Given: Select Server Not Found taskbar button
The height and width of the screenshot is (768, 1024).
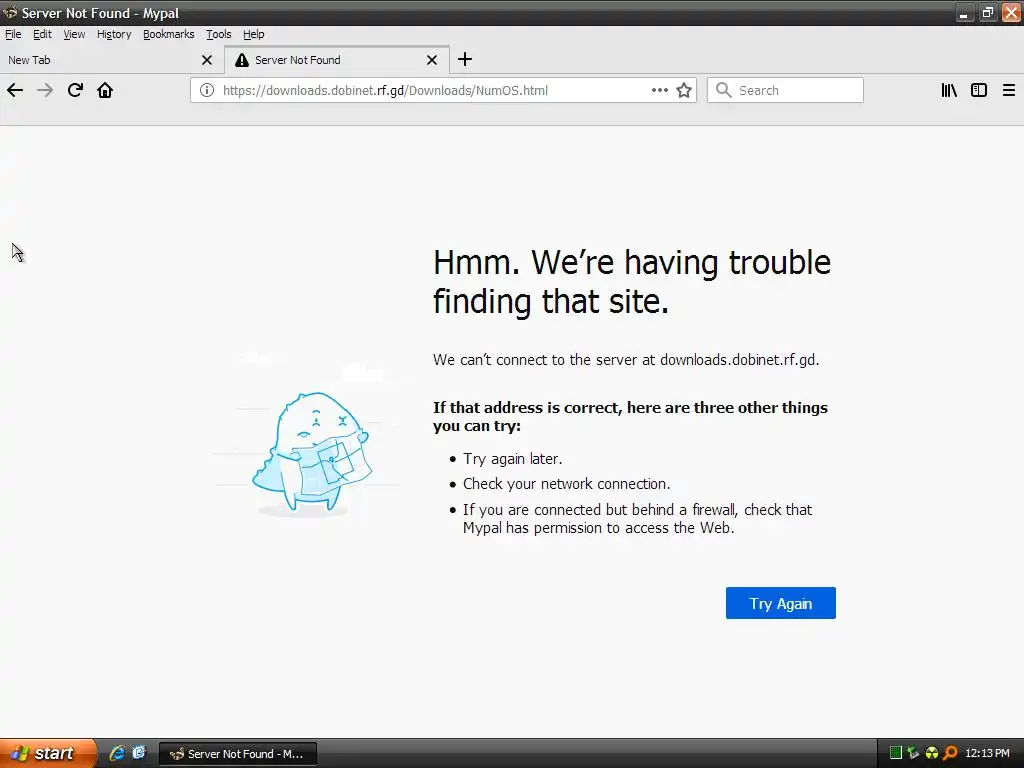Looking at the screenshot, I should 238,754.
